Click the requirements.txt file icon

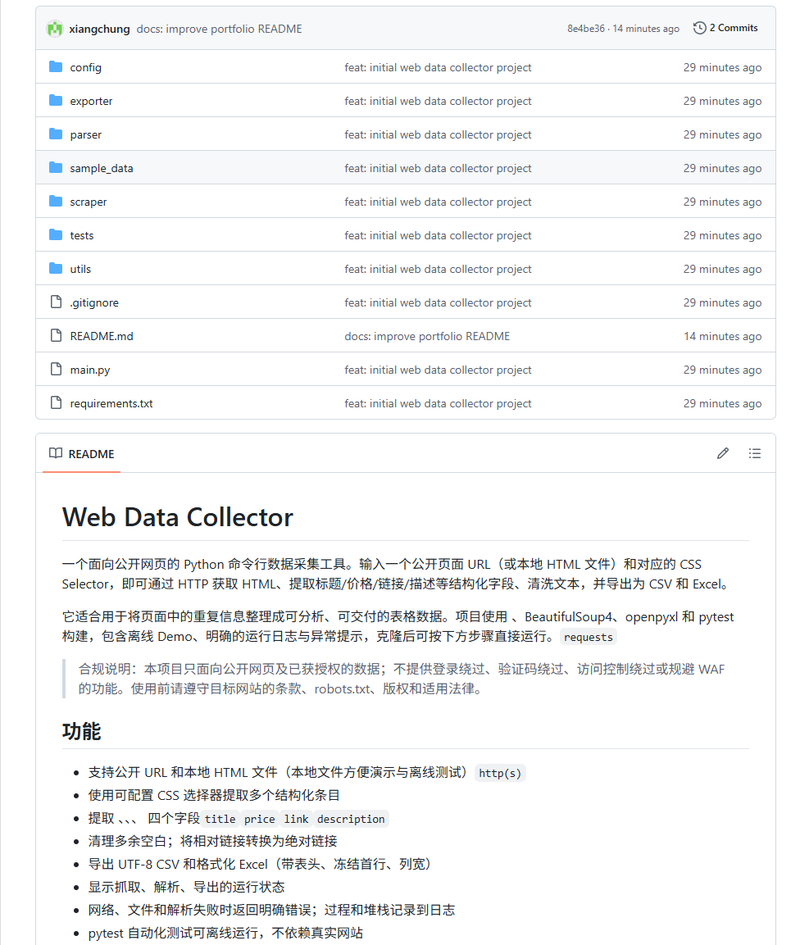tap(56, 403)
